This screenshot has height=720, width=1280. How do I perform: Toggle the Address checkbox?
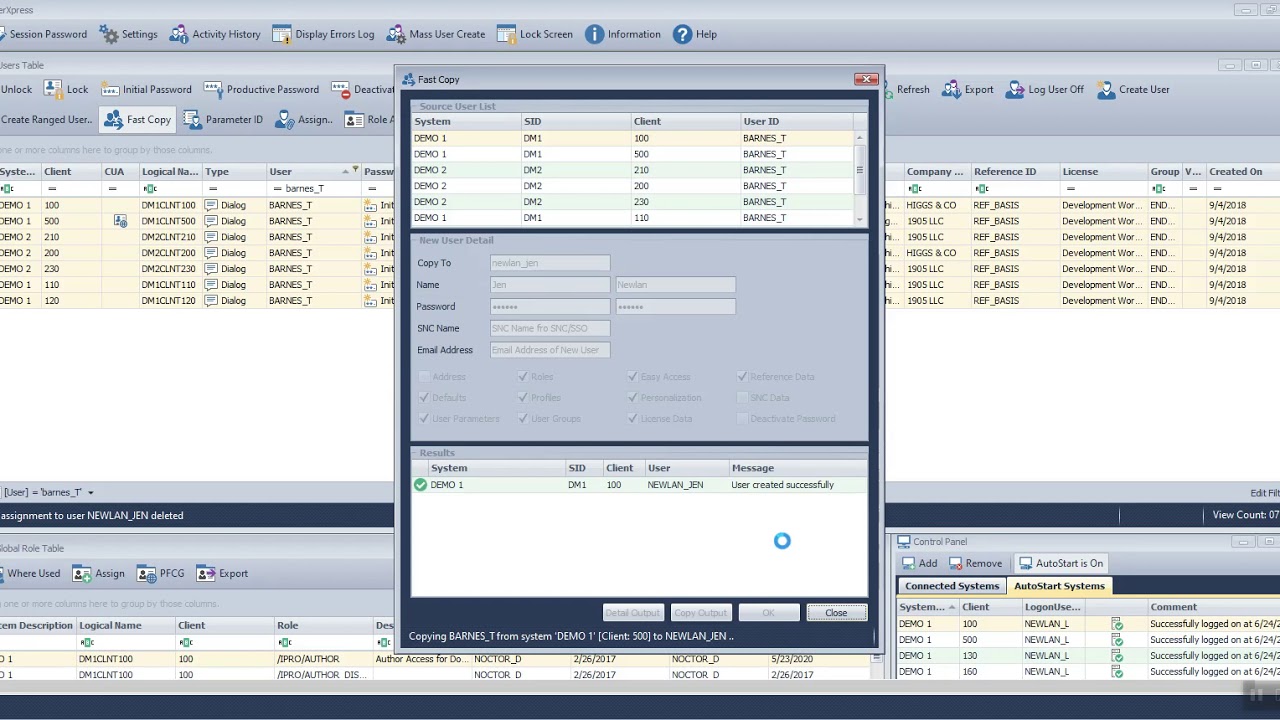(424, 377)
